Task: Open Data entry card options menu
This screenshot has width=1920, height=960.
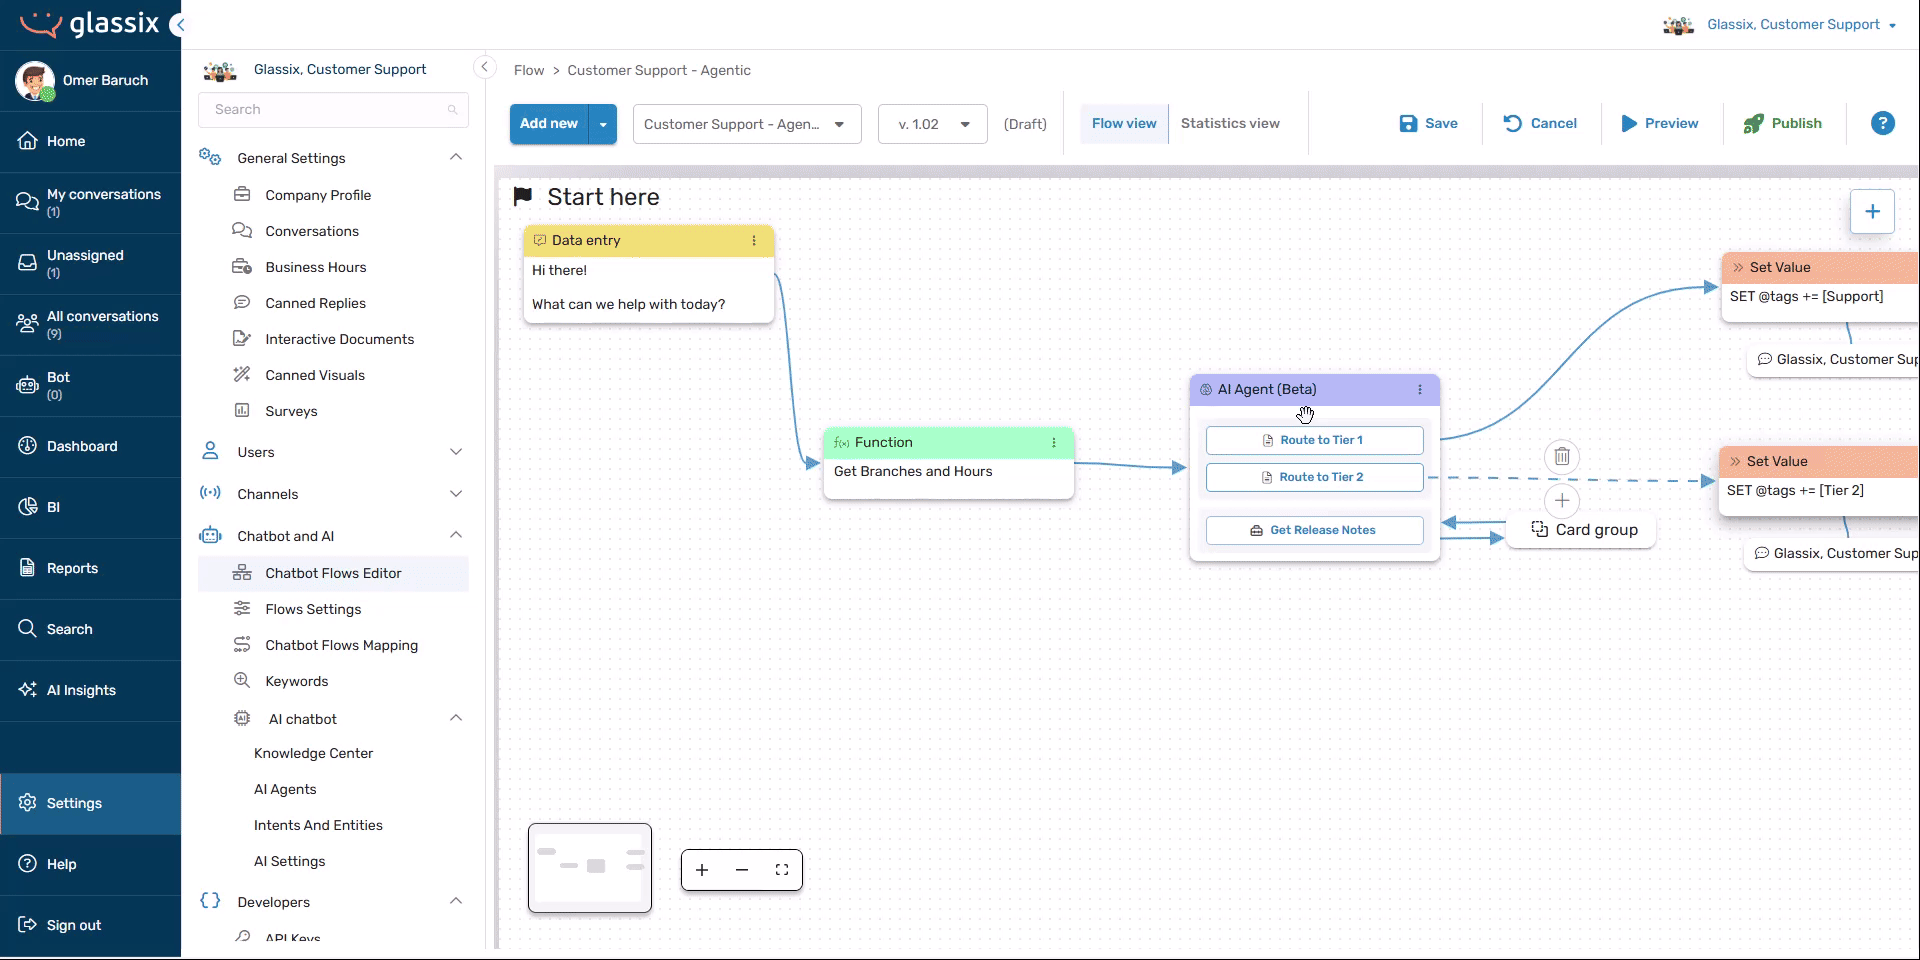Action: click(x=754, y=241)
